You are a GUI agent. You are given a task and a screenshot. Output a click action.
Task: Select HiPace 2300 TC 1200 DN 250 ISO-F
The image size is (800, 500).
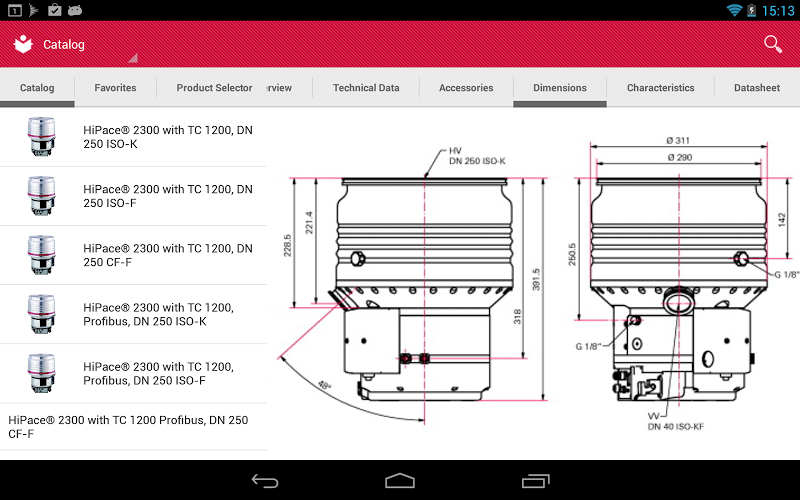click(x=133, y=196)
